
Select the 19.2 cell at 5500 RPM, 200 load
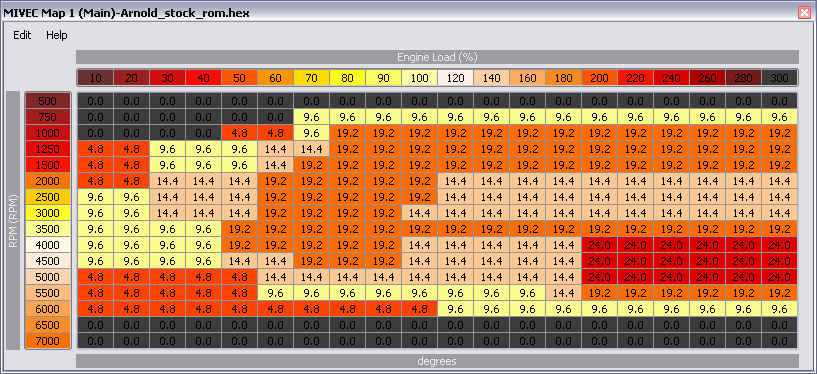click(599, 293)
